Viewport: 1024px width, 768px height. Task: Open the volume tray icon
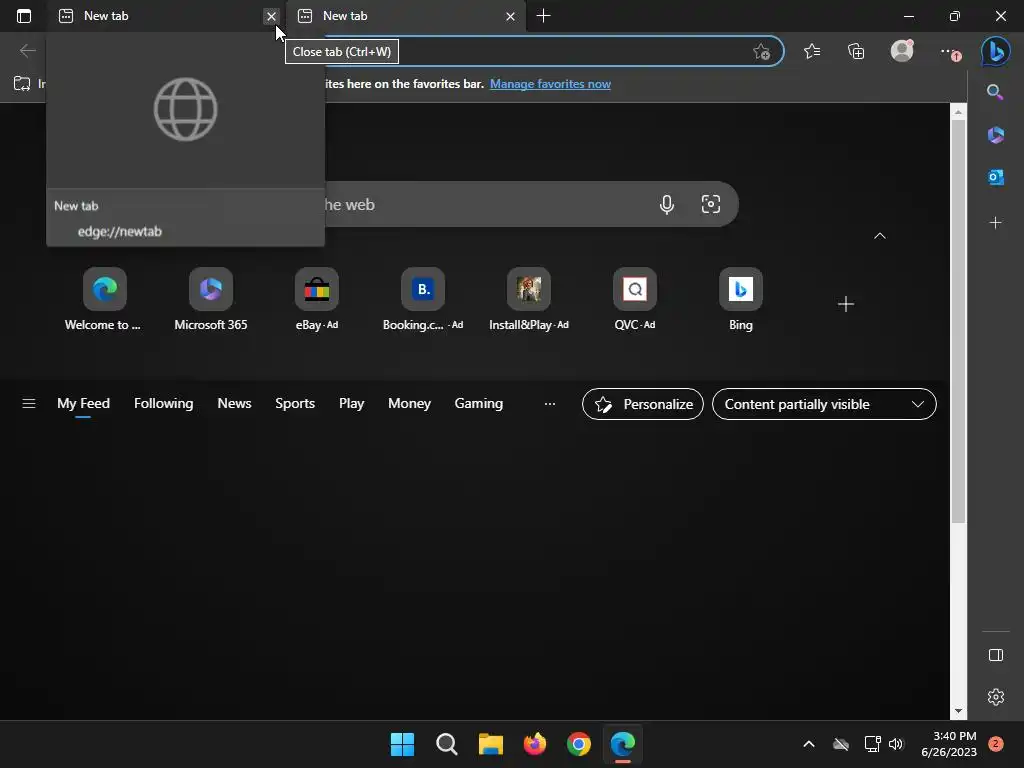pos(895,744)
